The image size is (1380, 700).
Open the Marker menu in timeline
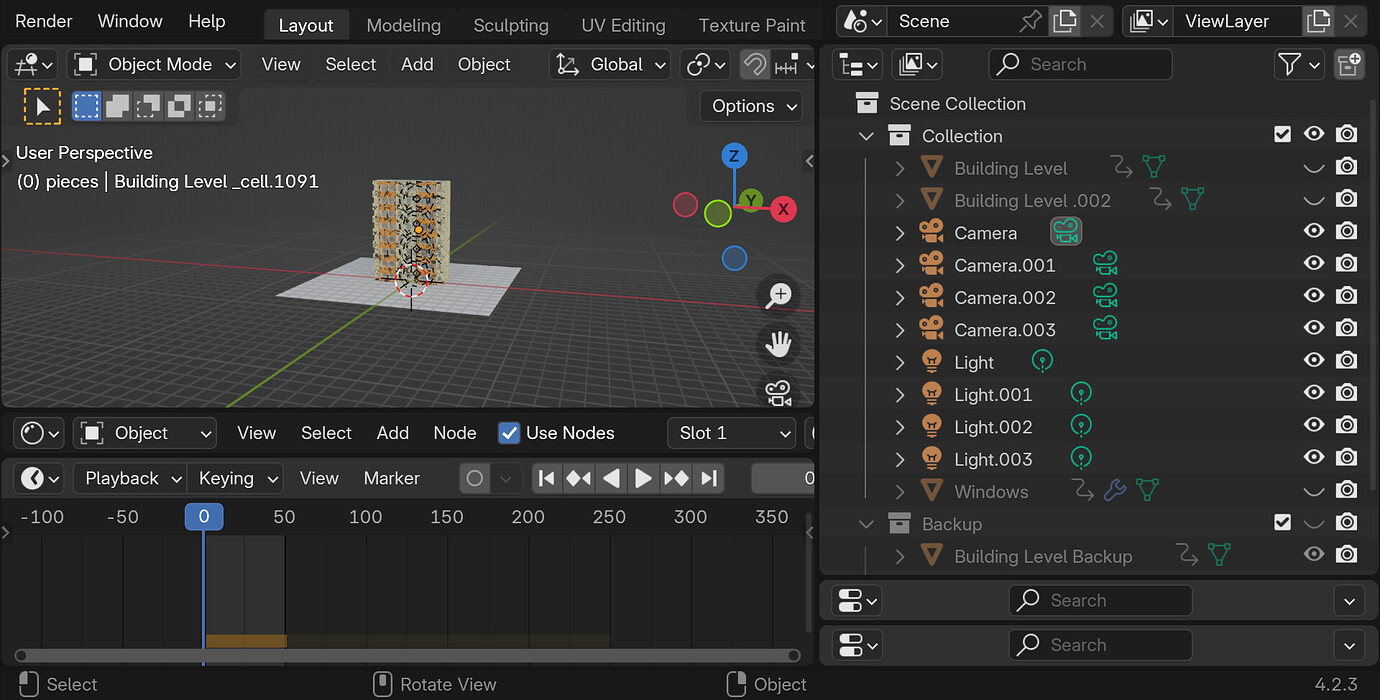(391, 478)
